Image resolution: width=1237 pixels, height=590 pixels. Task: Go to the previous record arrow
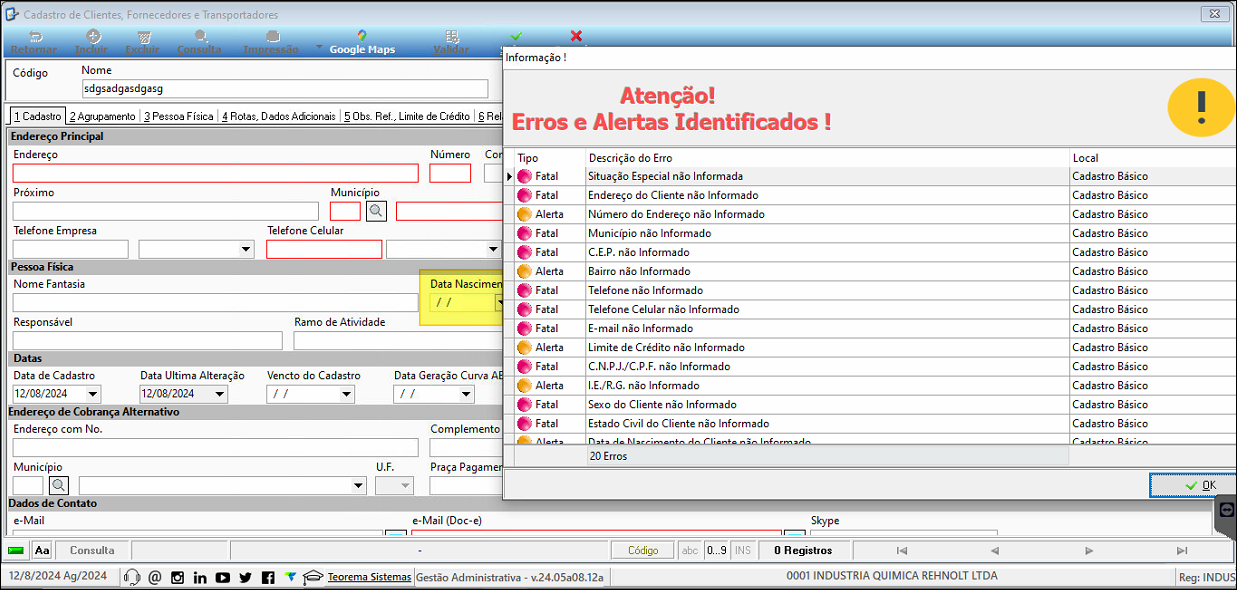point(994,550)
